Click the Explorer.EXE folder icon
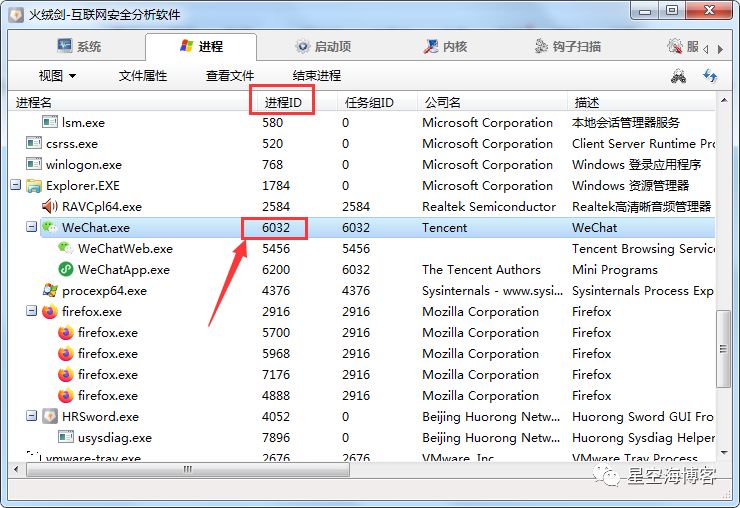This screenshot has height=508, width=740. click(x=34, y=186)
